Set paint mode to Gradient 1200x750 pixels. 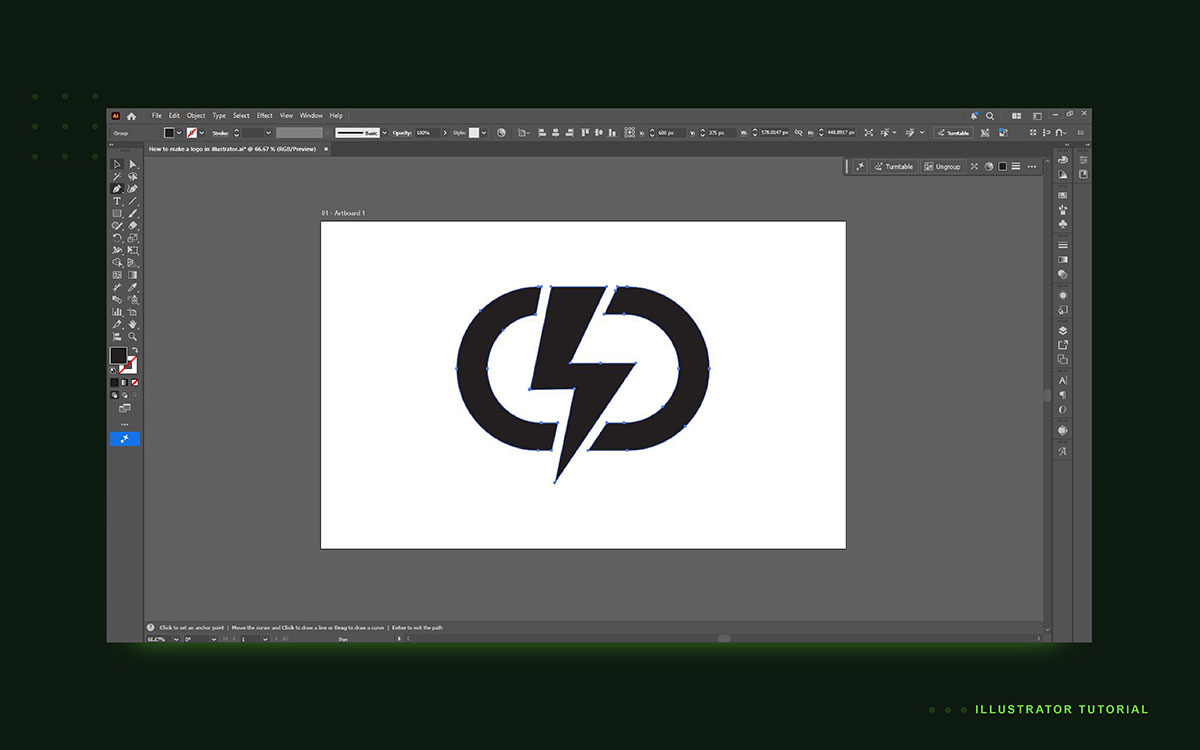pos(125,382)
